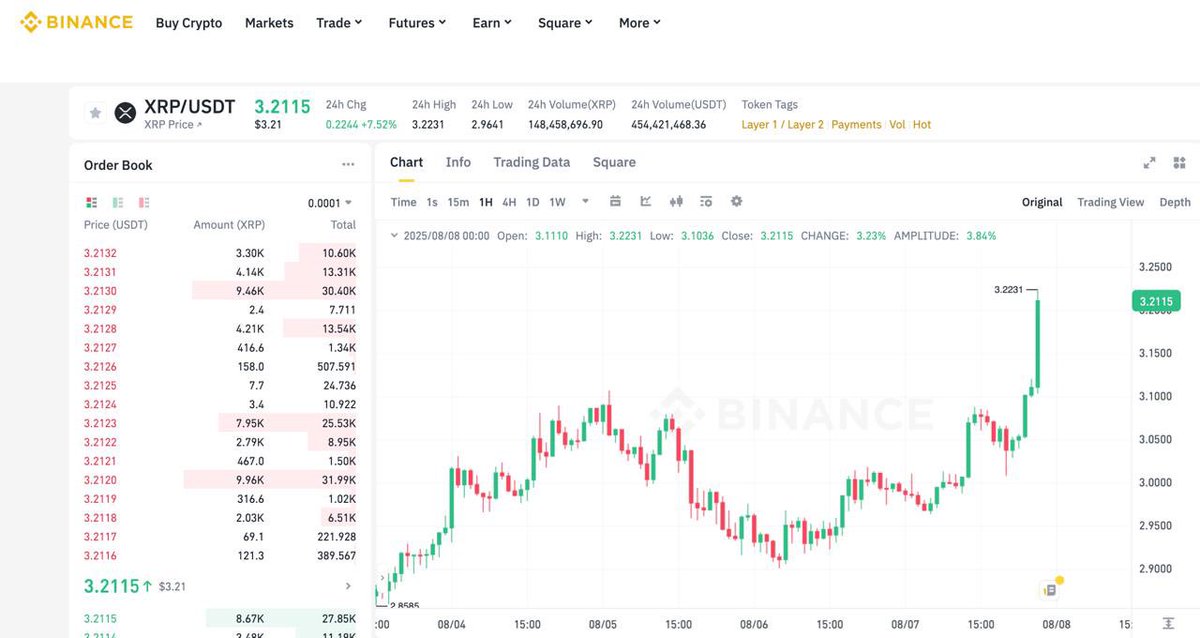Click the news note icon on chart

(1049, 589)
